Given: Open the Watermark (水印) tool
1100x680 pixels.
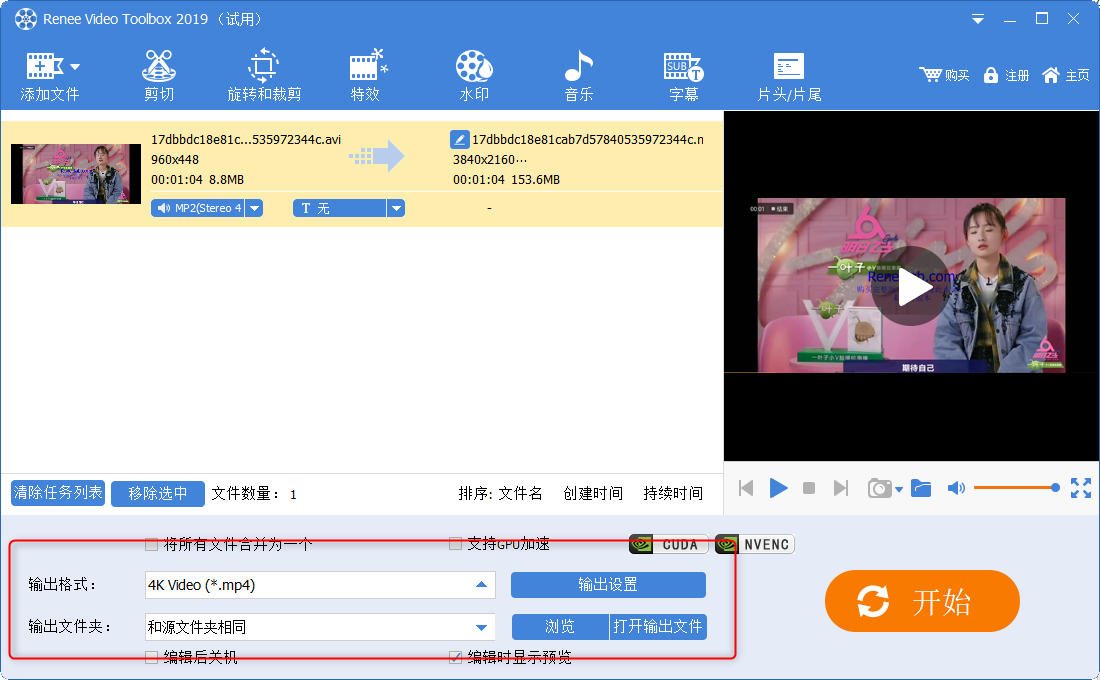Looking at the screenshot, I should tap(474, 75).
